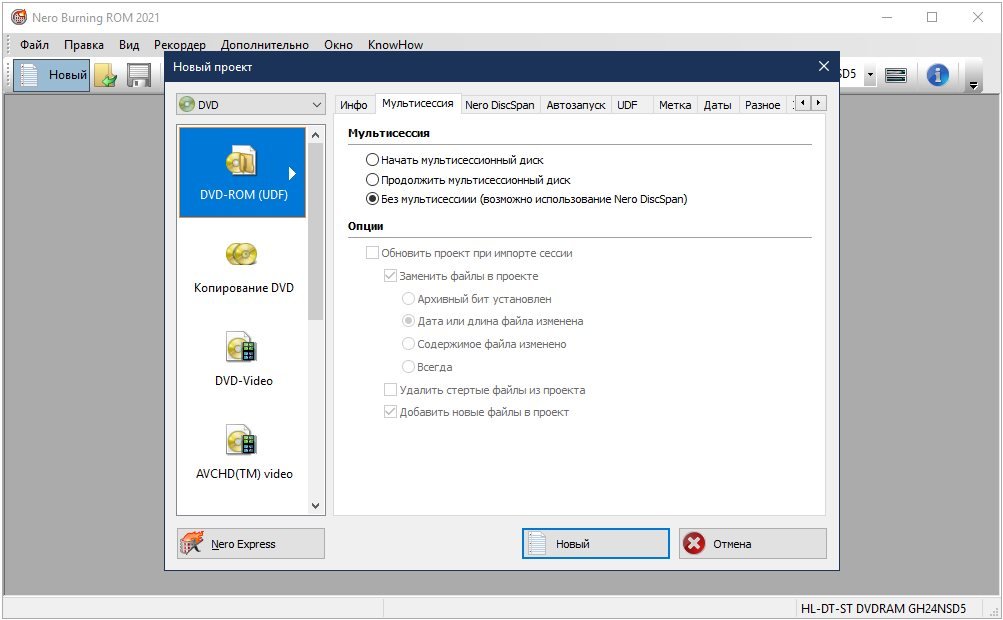Click the blue info icon in toolbar
Screen dimensions: 1003x620
pyautogui.click(x=937, y=76)
